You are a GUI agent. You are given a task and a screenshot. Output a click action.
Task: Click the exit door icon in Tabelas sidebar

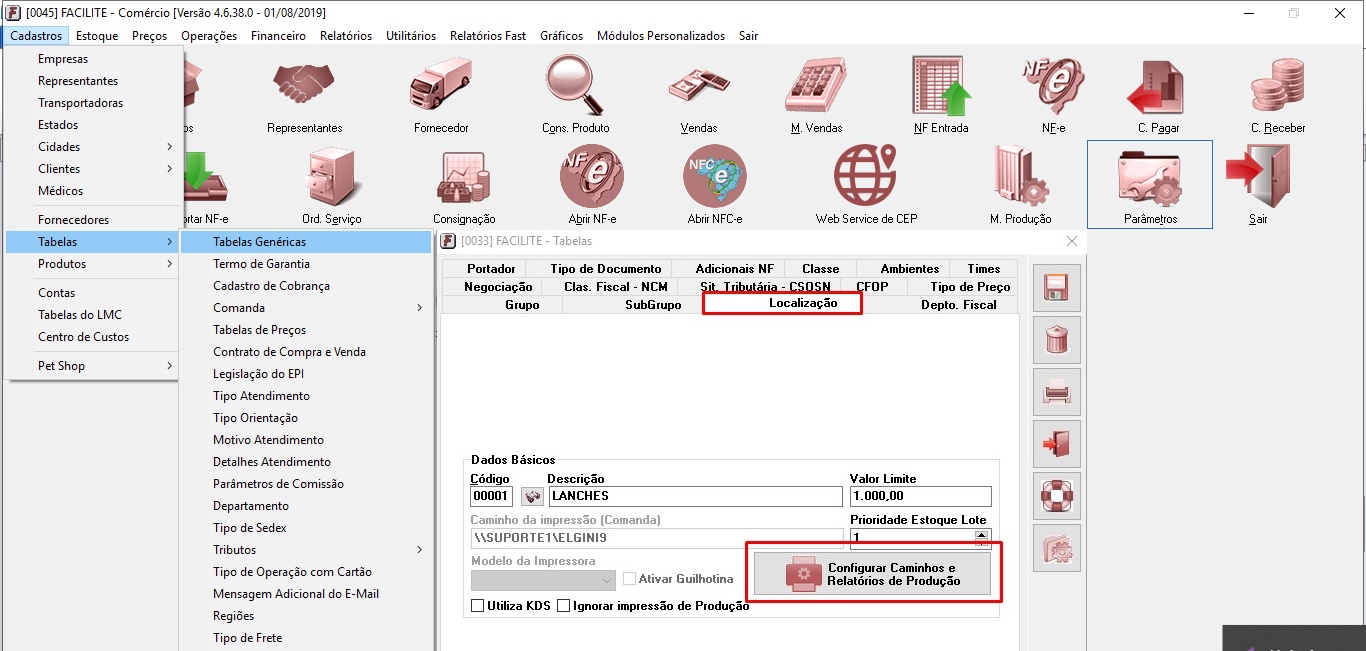[x=1056, y=444]
